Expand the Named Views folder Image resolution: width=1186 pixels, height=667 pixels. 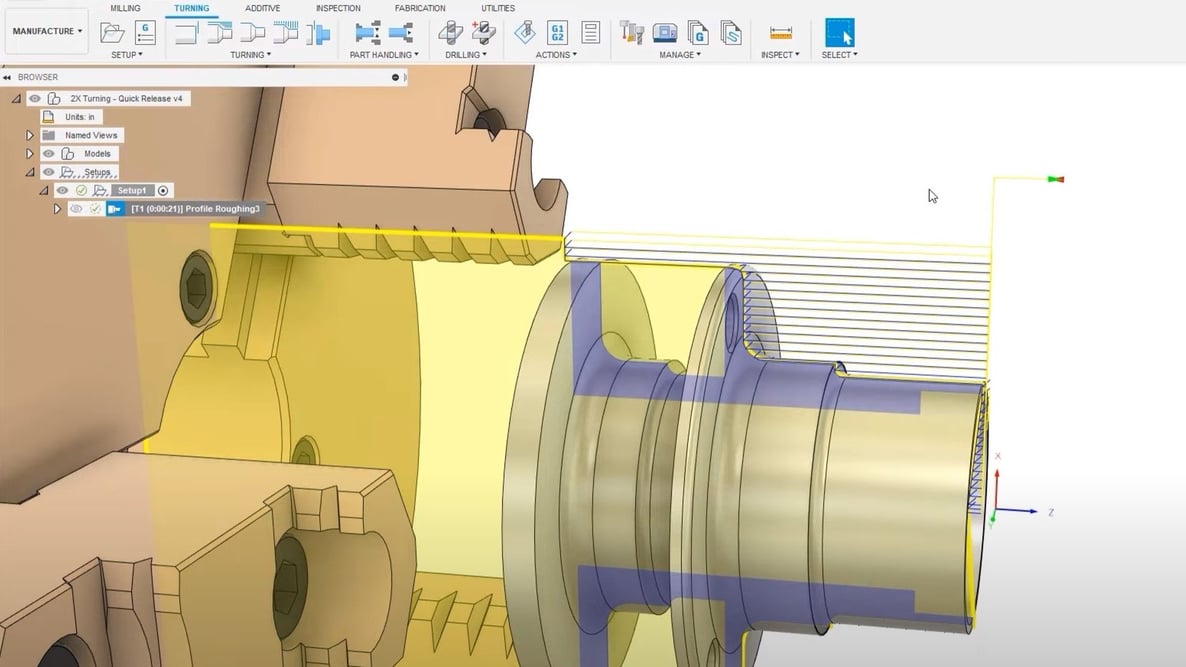pyautogui.click(x=29, y=134)
